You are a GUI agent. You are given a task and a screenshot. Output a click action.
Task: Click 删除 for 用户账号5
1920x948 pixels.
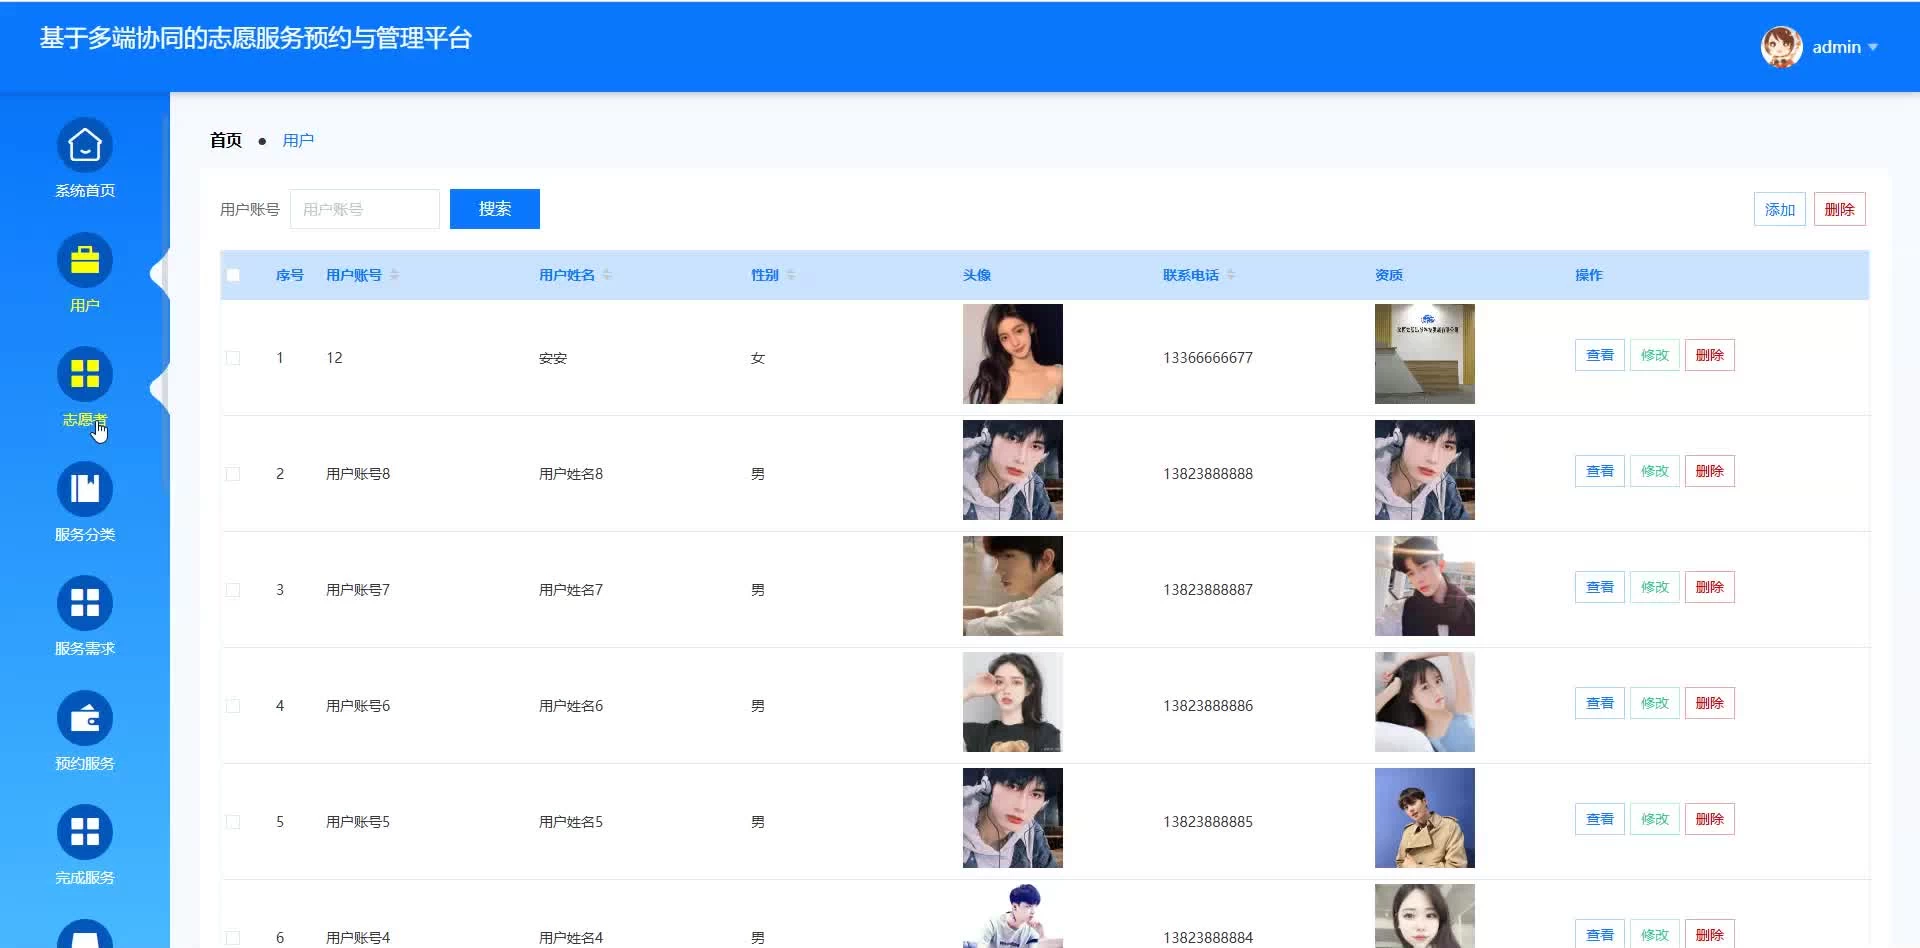1710,819
